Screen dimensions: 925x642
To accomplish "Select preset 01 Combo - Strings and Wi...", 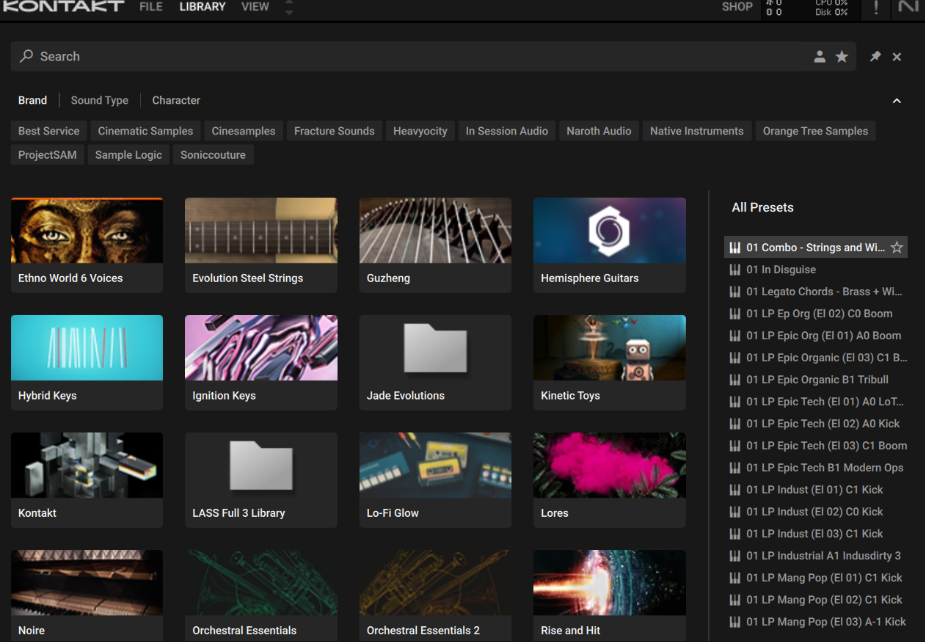I will point(815,247).
